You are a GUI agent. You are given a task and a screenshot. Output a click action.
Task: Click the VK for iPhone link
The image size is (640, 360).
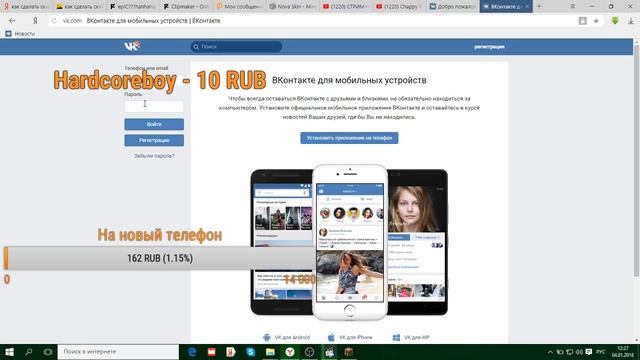point(350,338)
